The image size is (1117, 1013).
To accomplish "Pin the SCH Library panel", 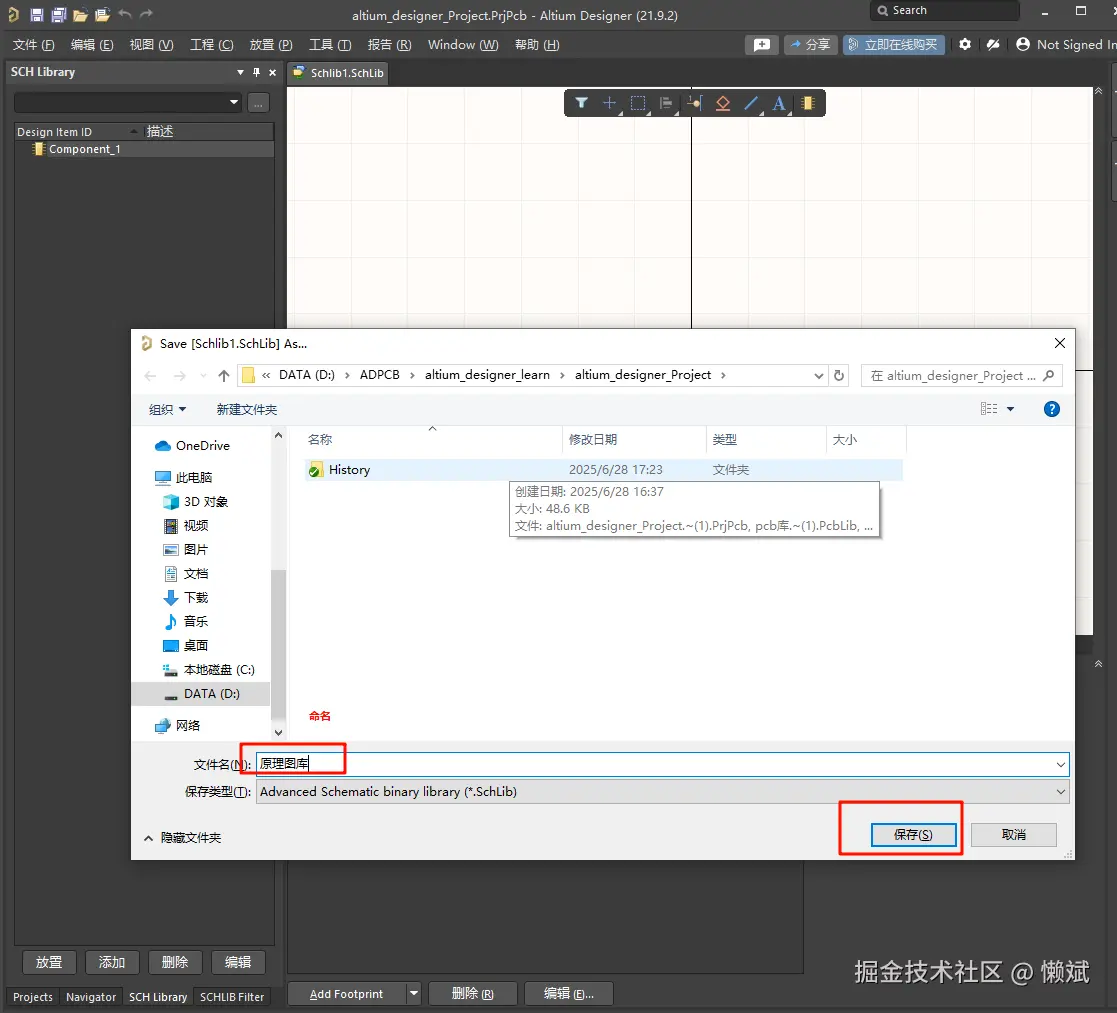I will [256, 72].
